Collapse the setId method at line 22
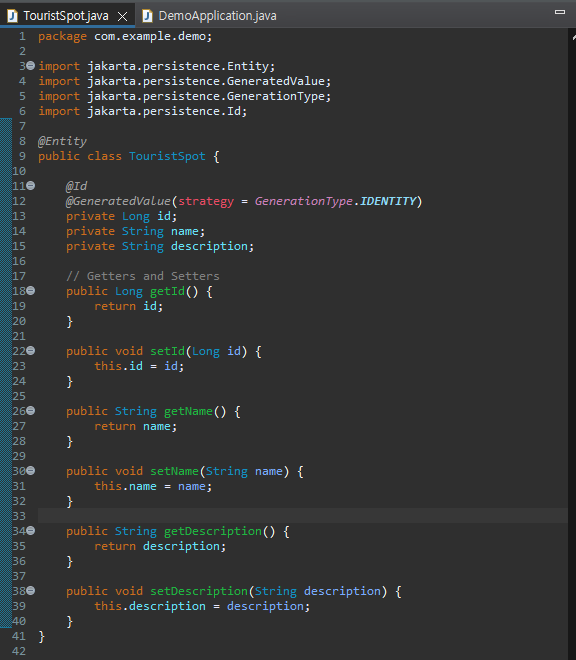The width and height of the screenshot is (576, 660). coord(30,351)
